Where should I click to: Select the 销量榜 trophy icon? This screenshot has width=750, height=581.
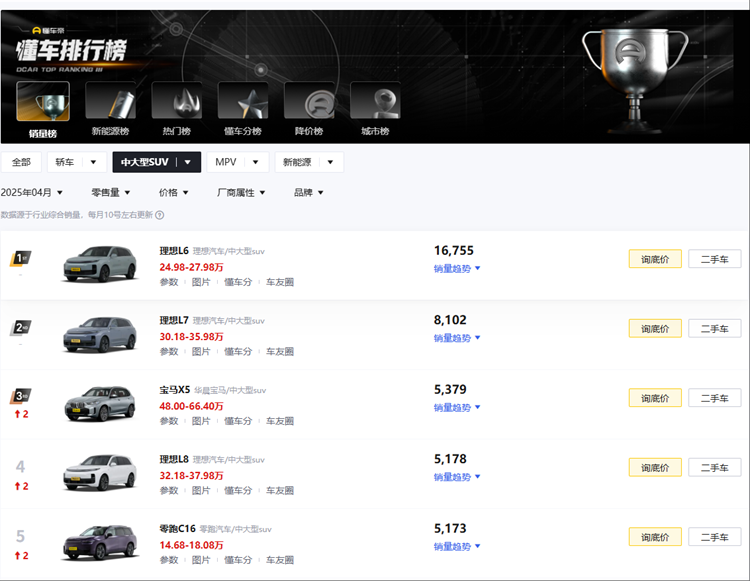(x=43, y=101)
